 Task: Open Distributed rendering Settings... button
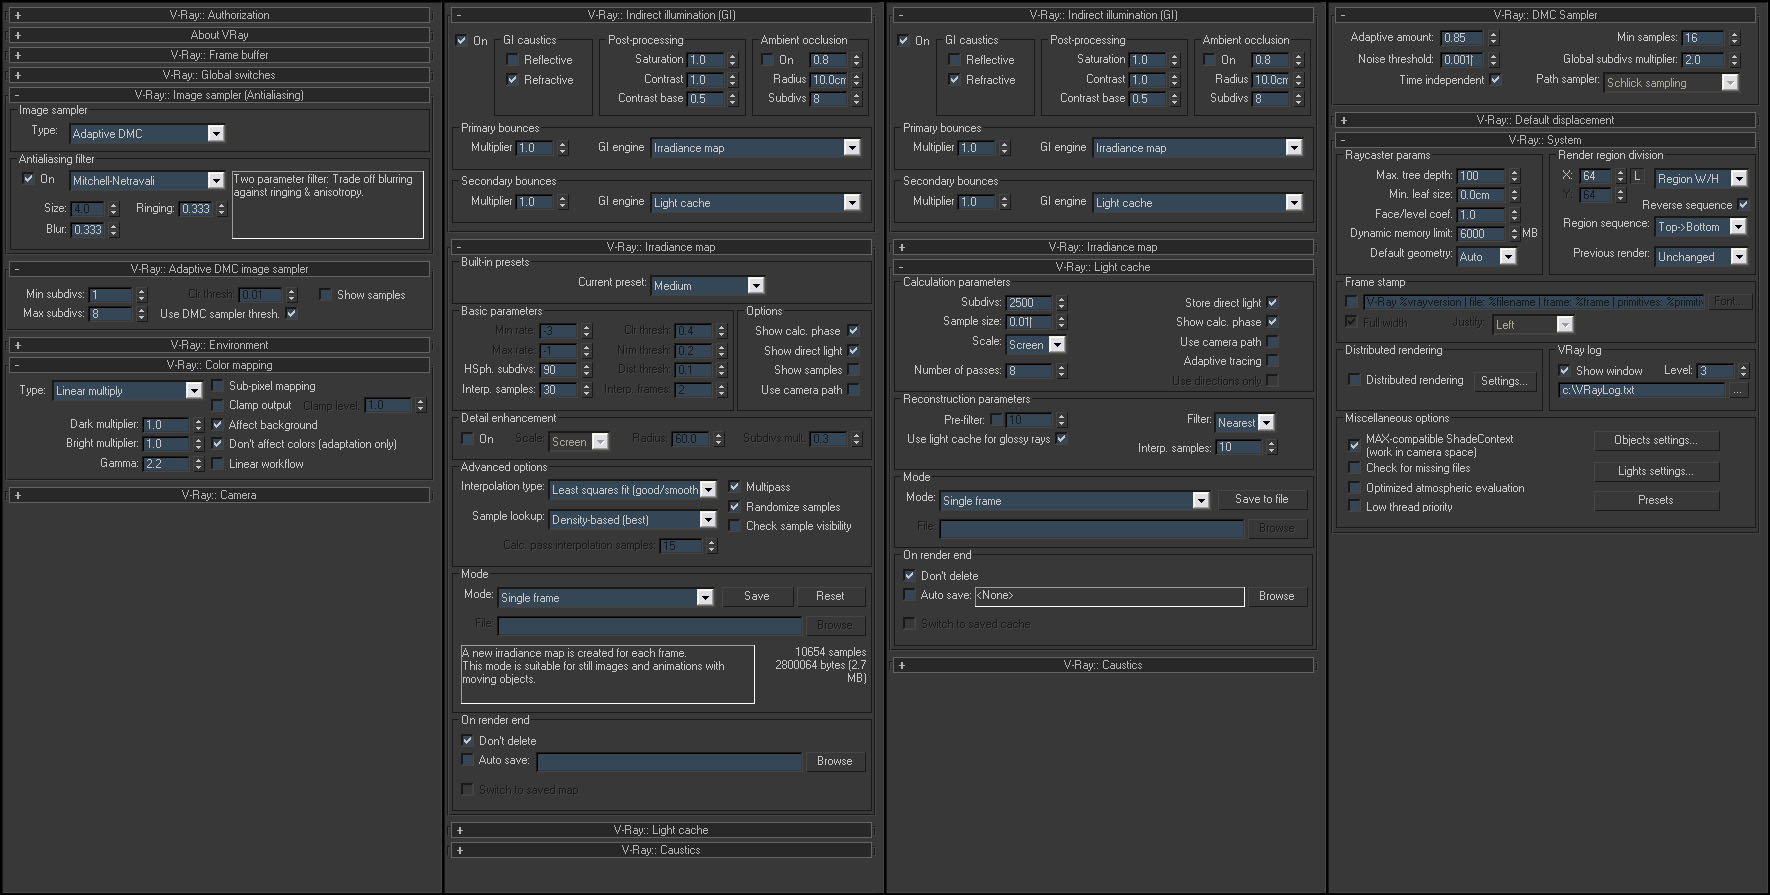1503,381
